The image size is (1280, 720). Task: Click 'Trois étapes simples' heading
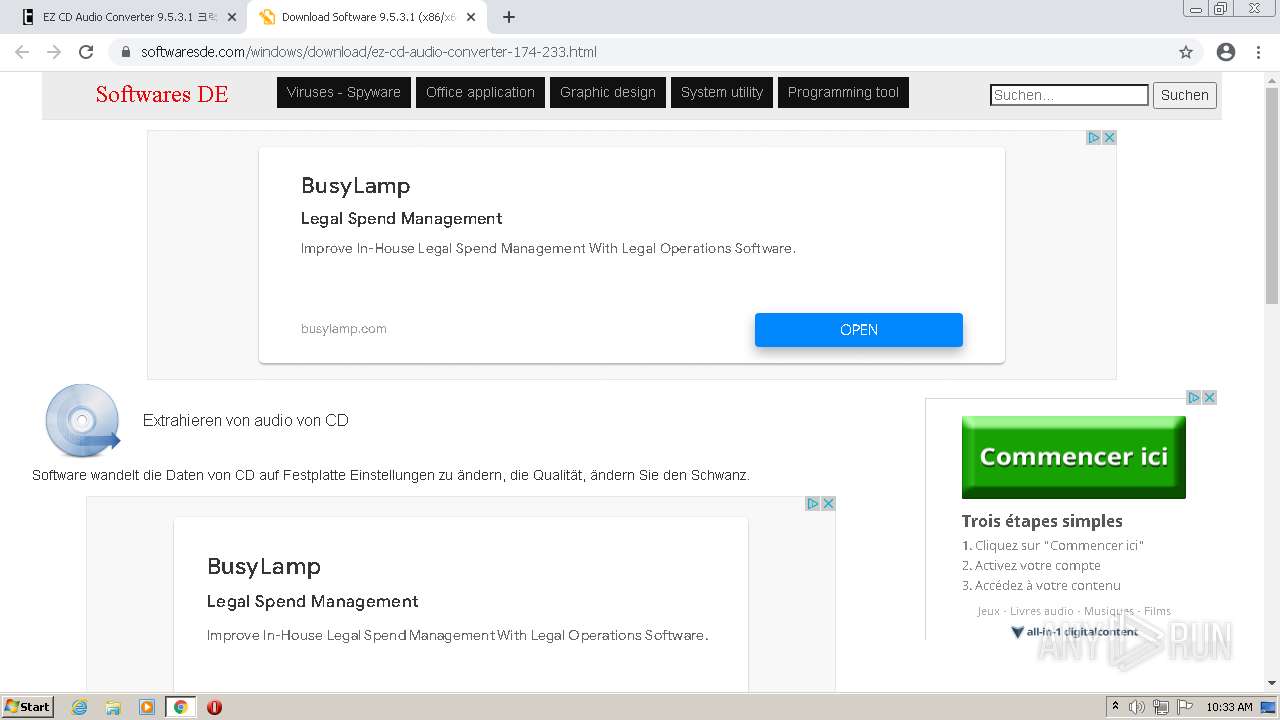[1042, 521]
